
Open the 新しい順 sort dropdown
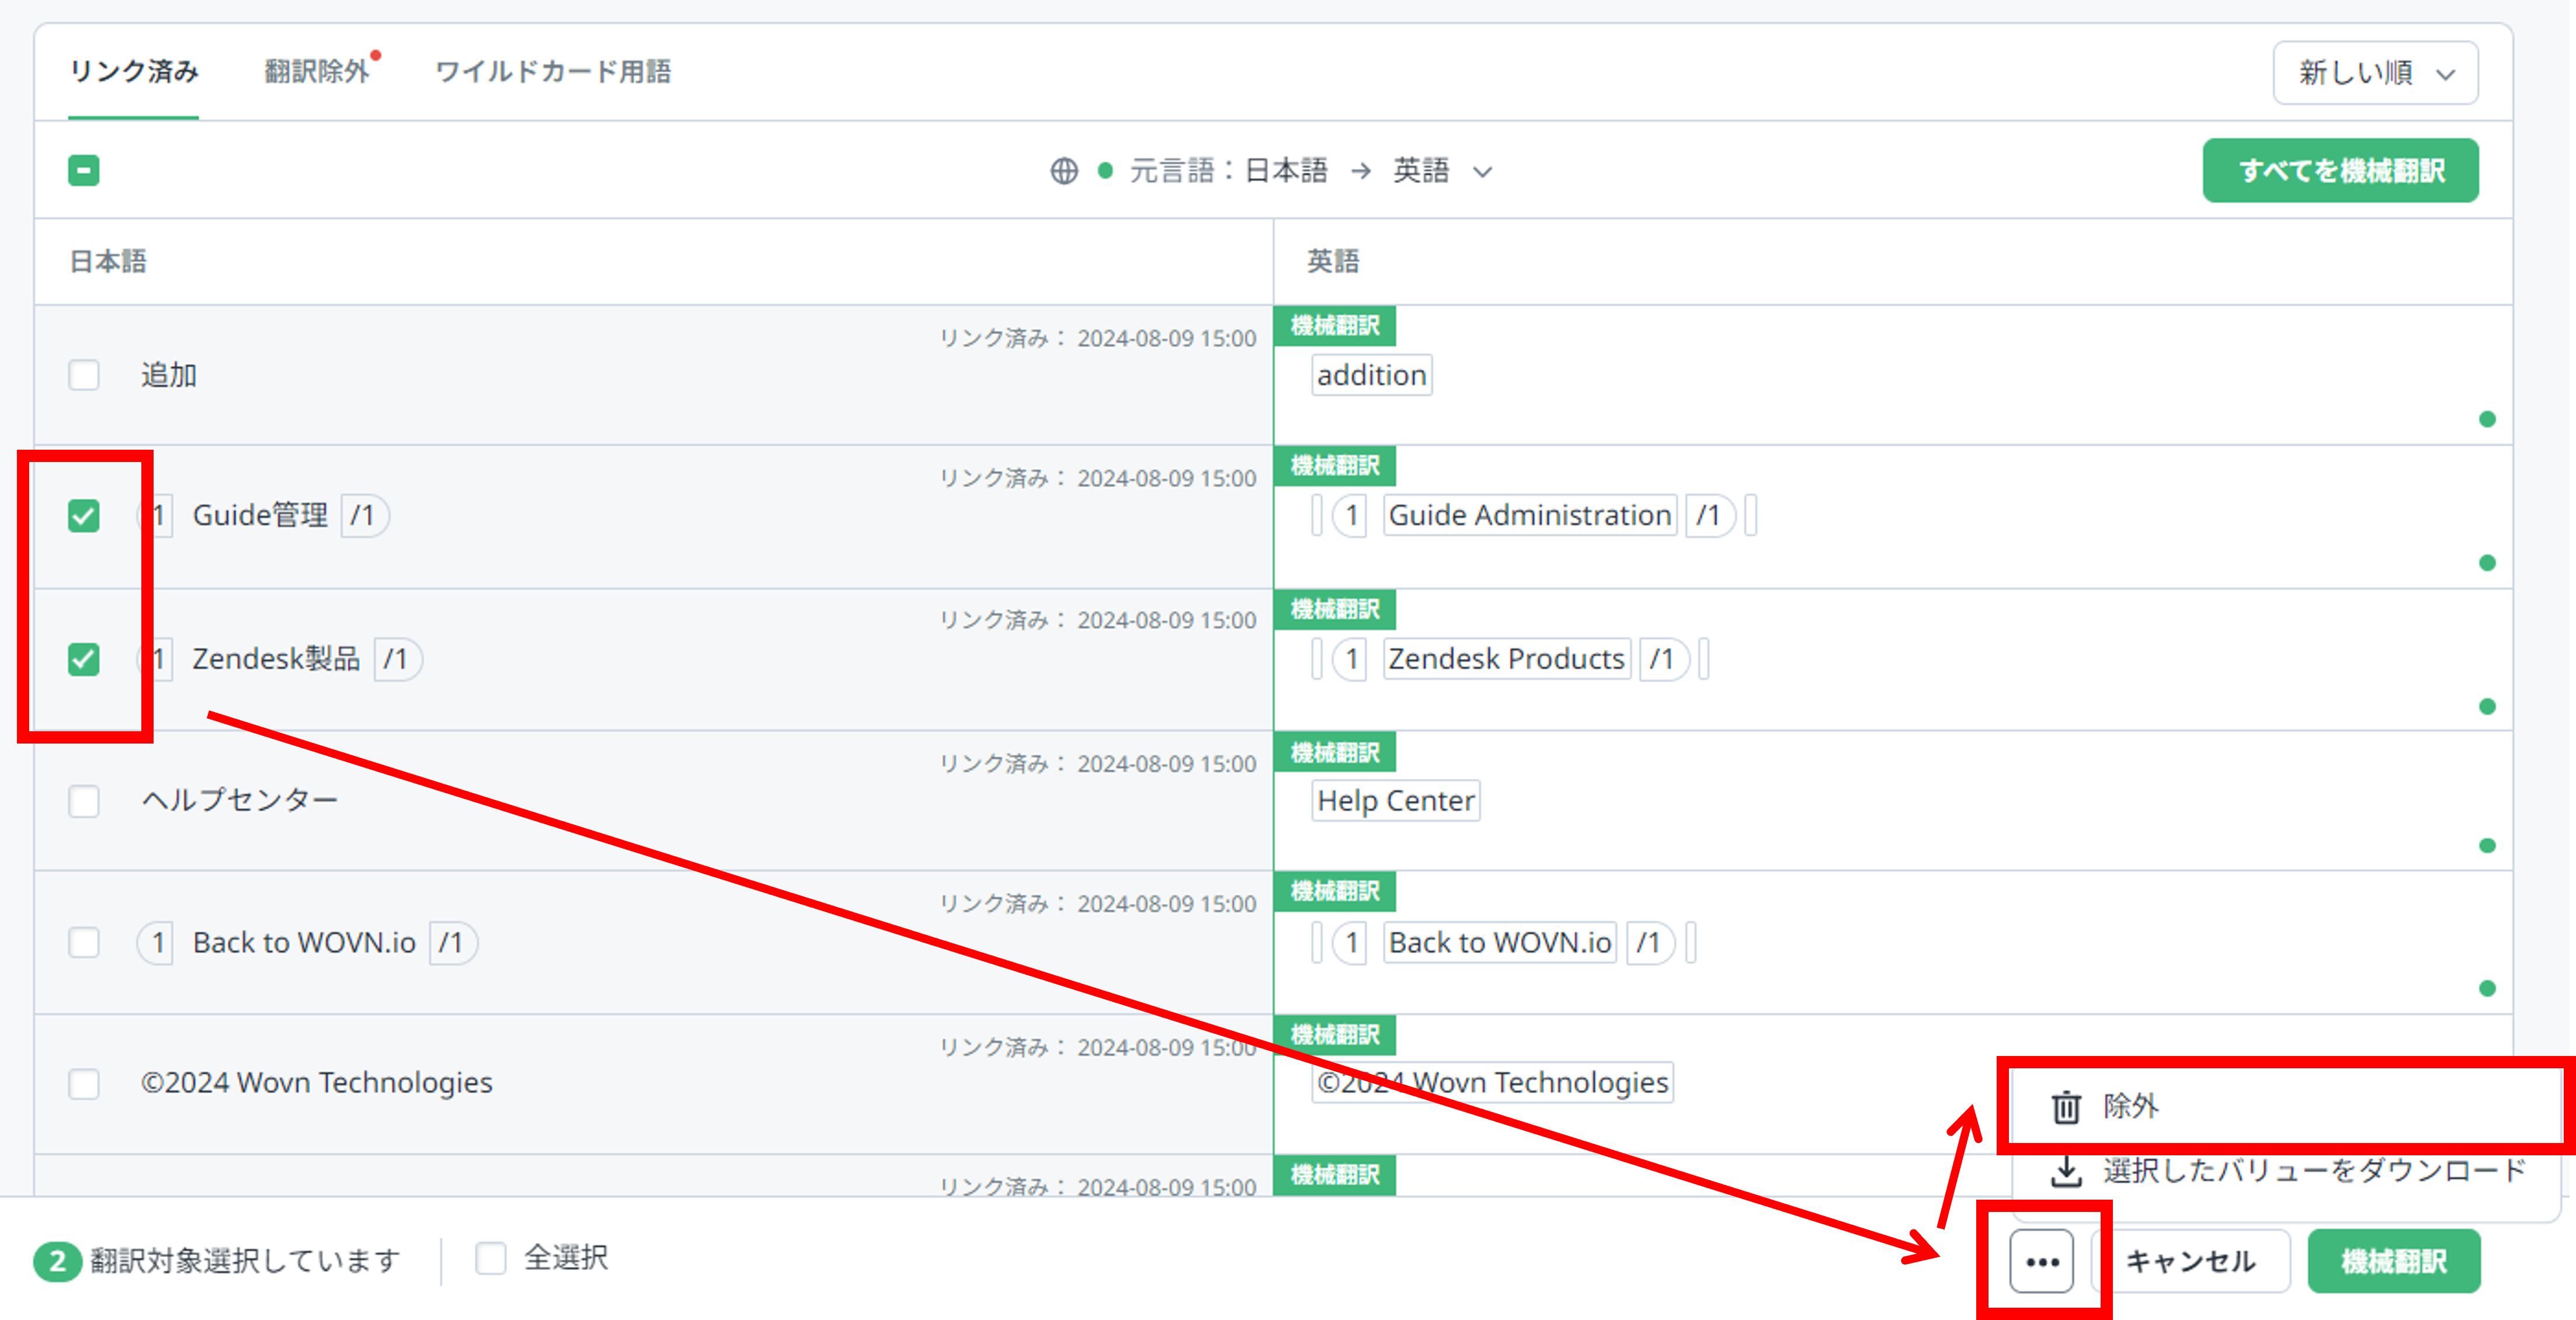2375,73
